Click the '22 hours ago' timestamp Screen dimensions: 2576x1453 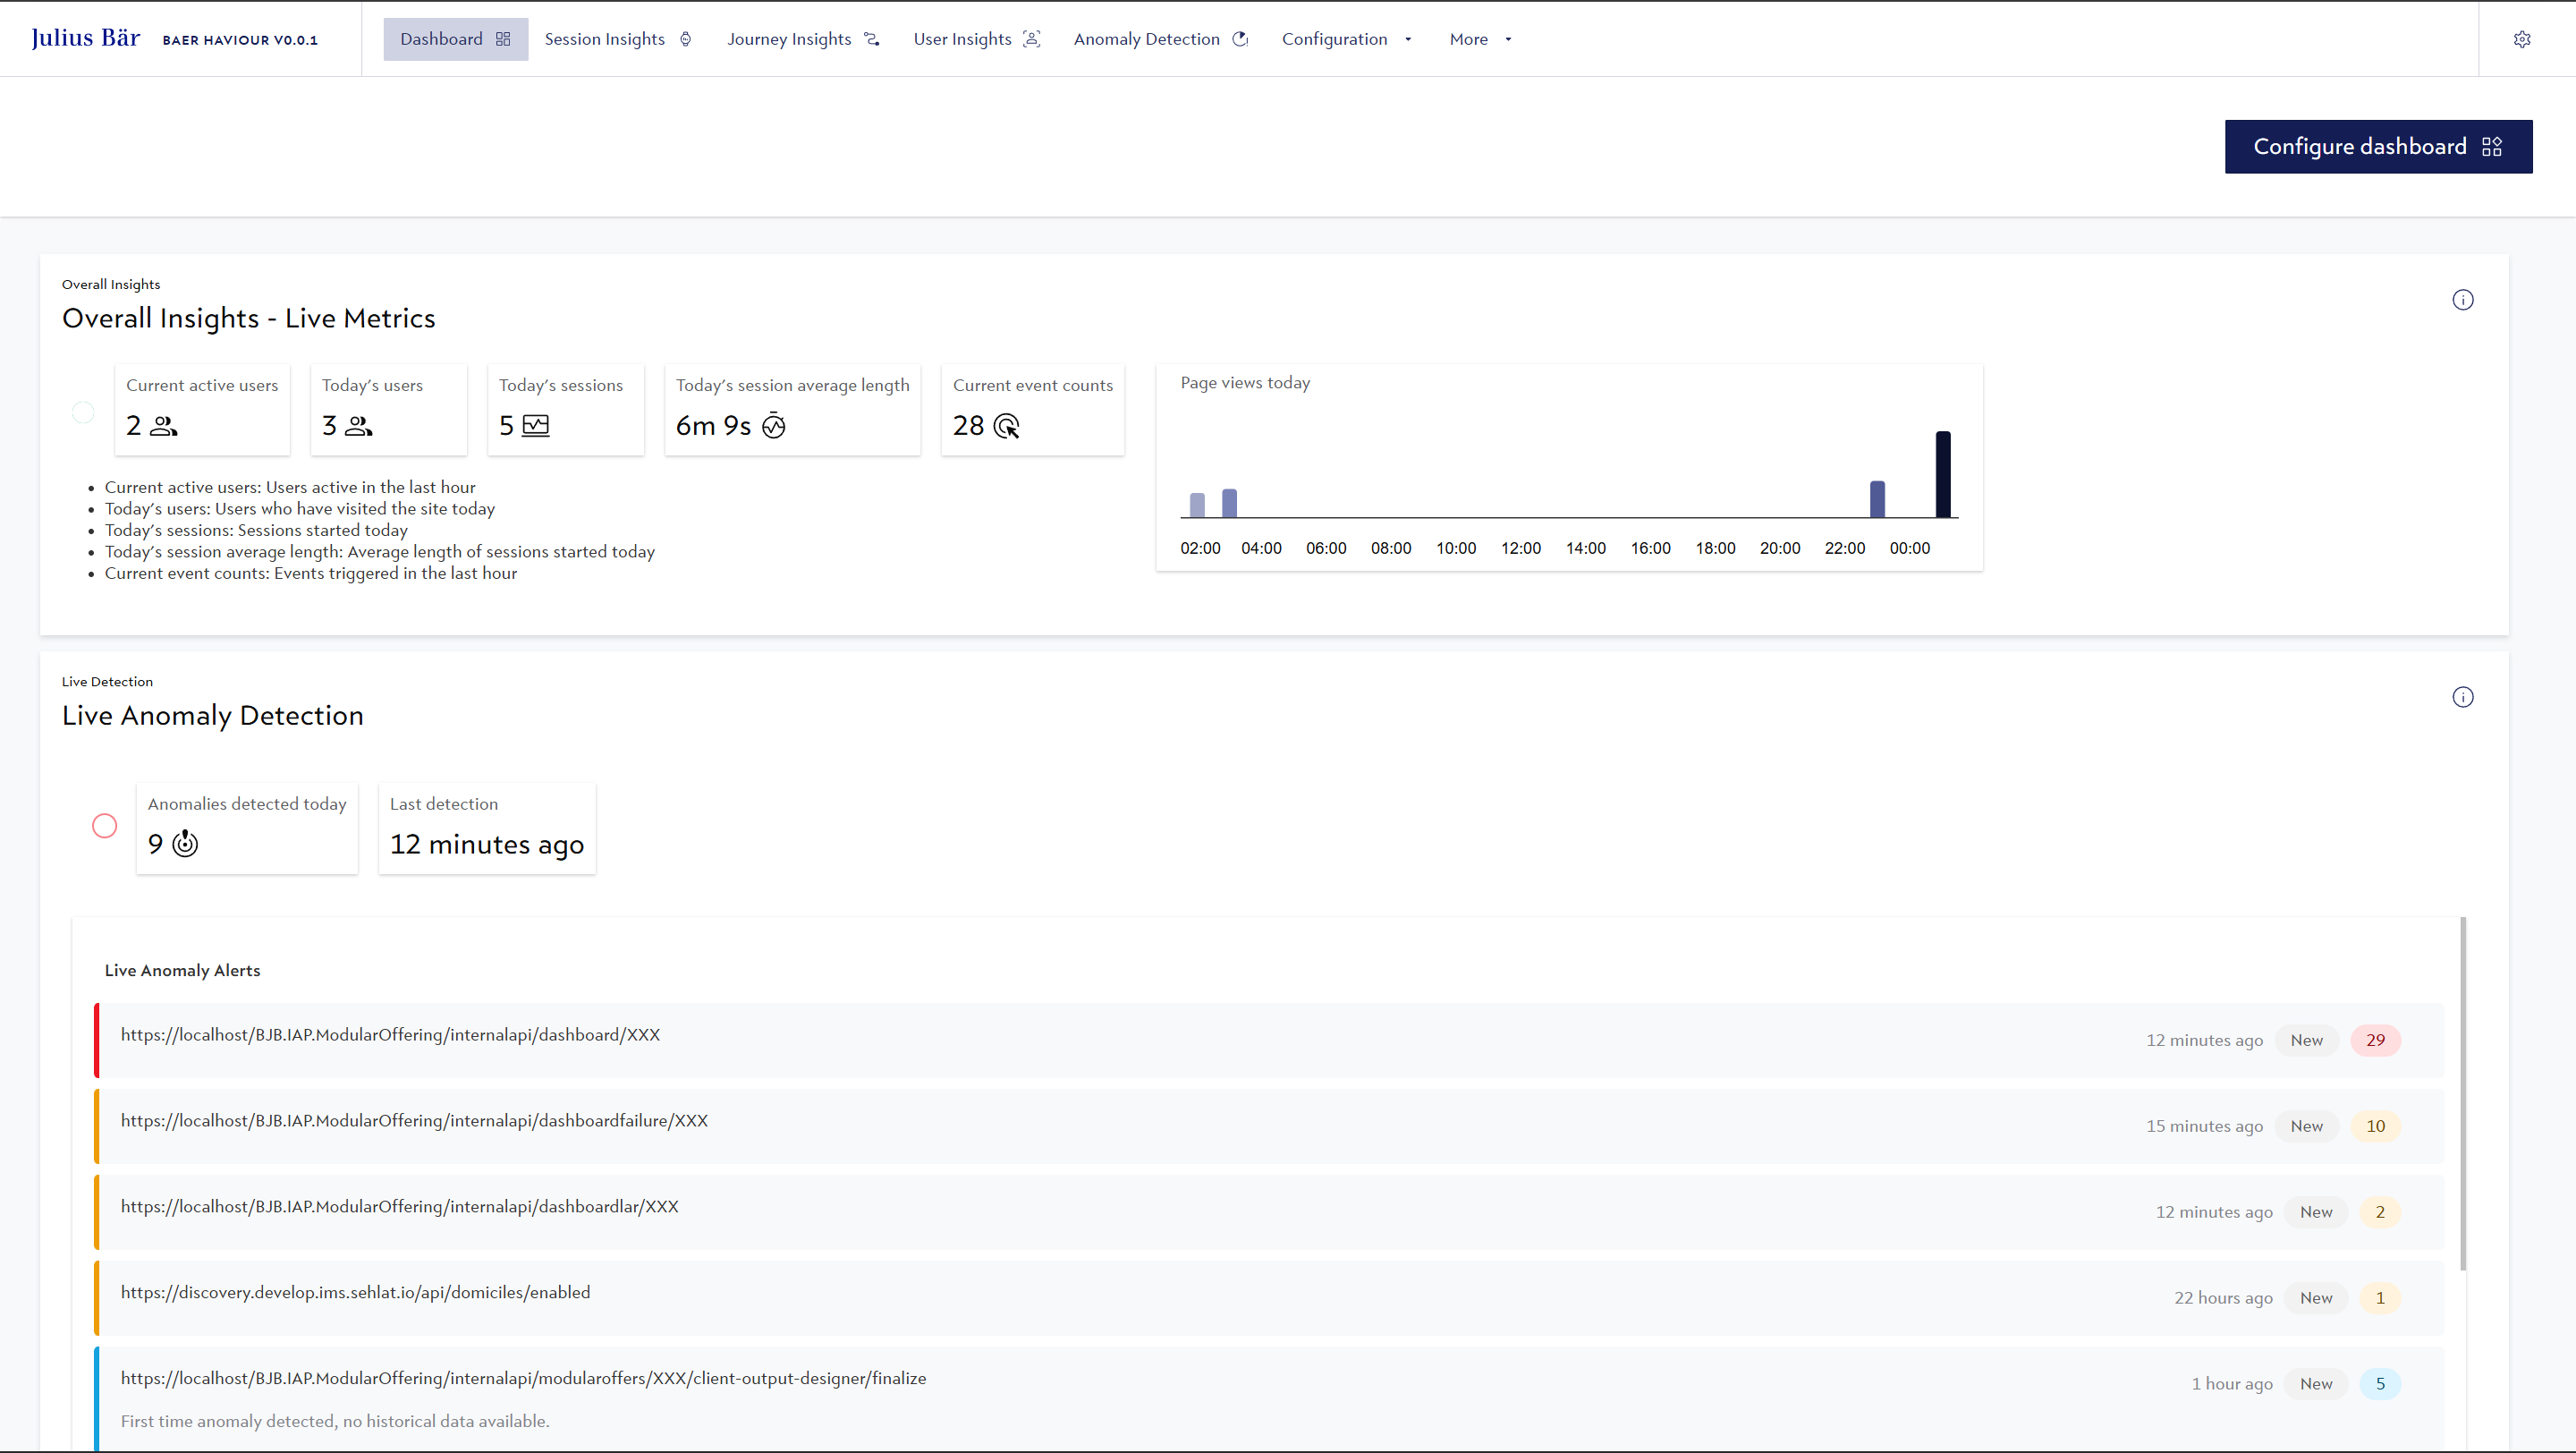2223,1298
